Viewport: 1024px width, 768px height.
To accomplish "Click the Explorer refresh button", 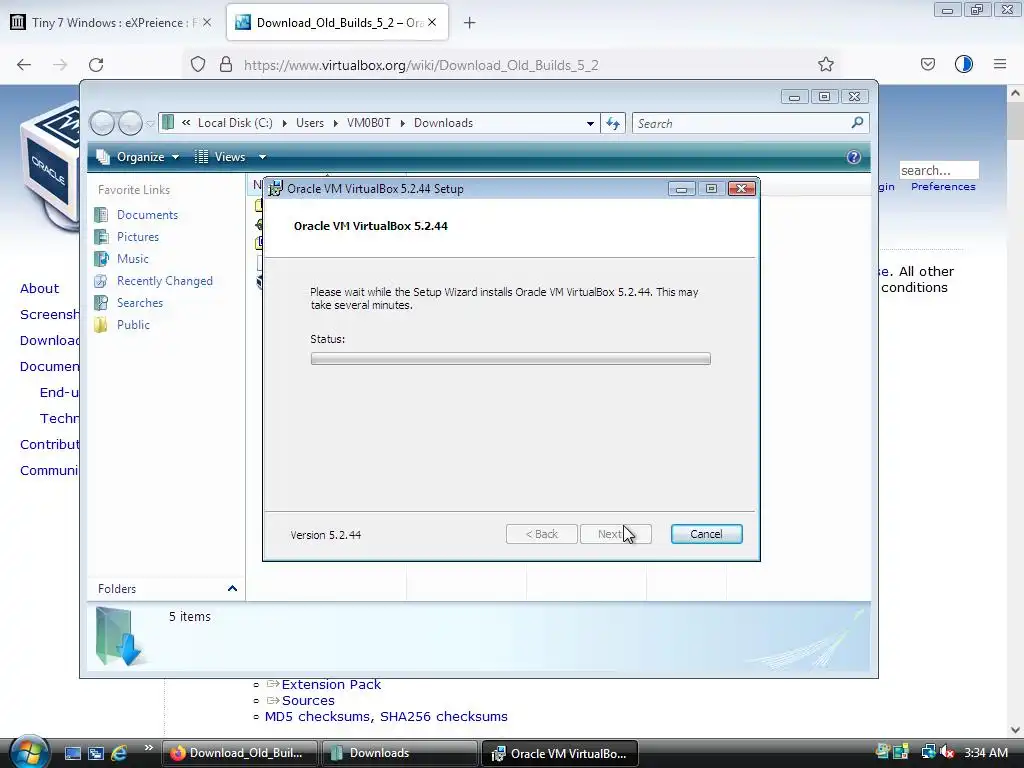I will click(x=613, y=123).
